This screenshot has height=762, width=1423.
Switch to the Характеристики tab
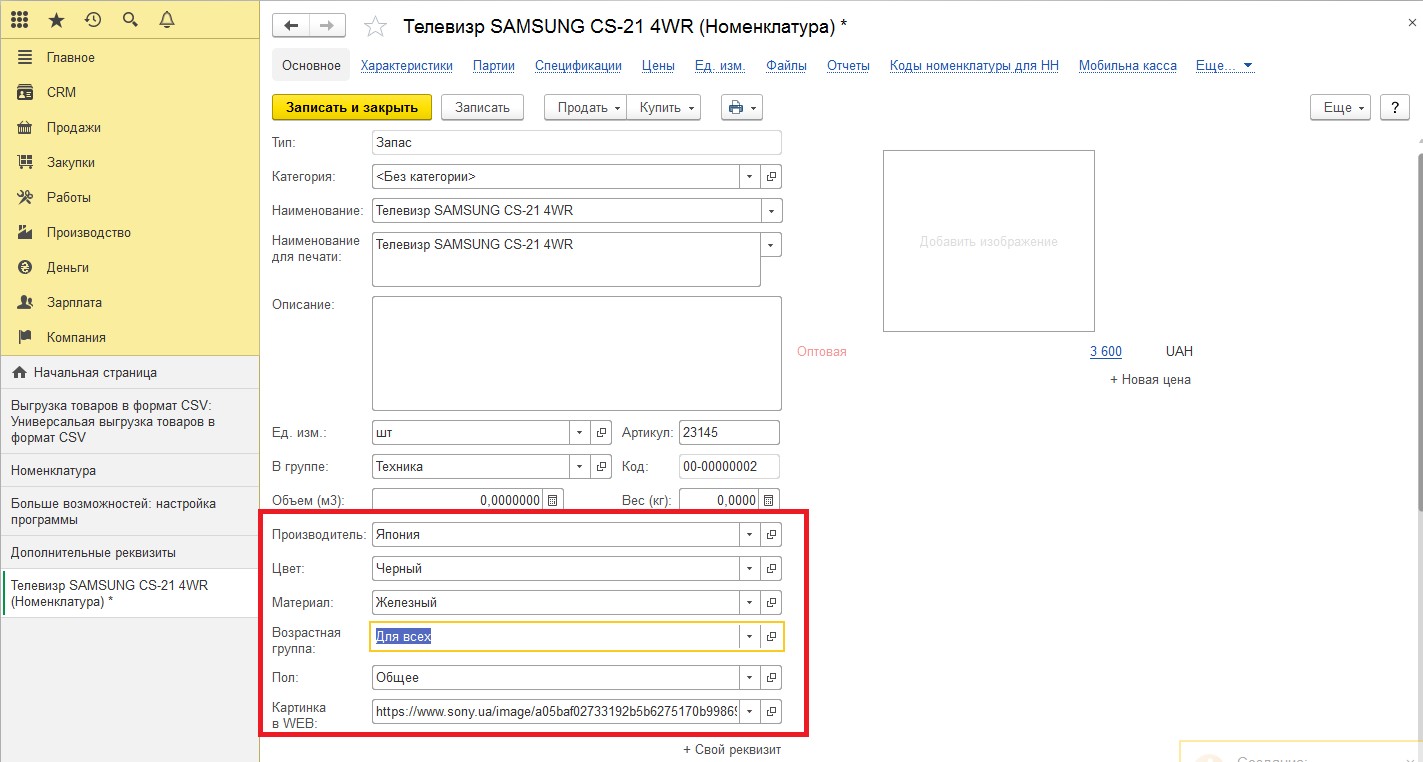(406, 66)
